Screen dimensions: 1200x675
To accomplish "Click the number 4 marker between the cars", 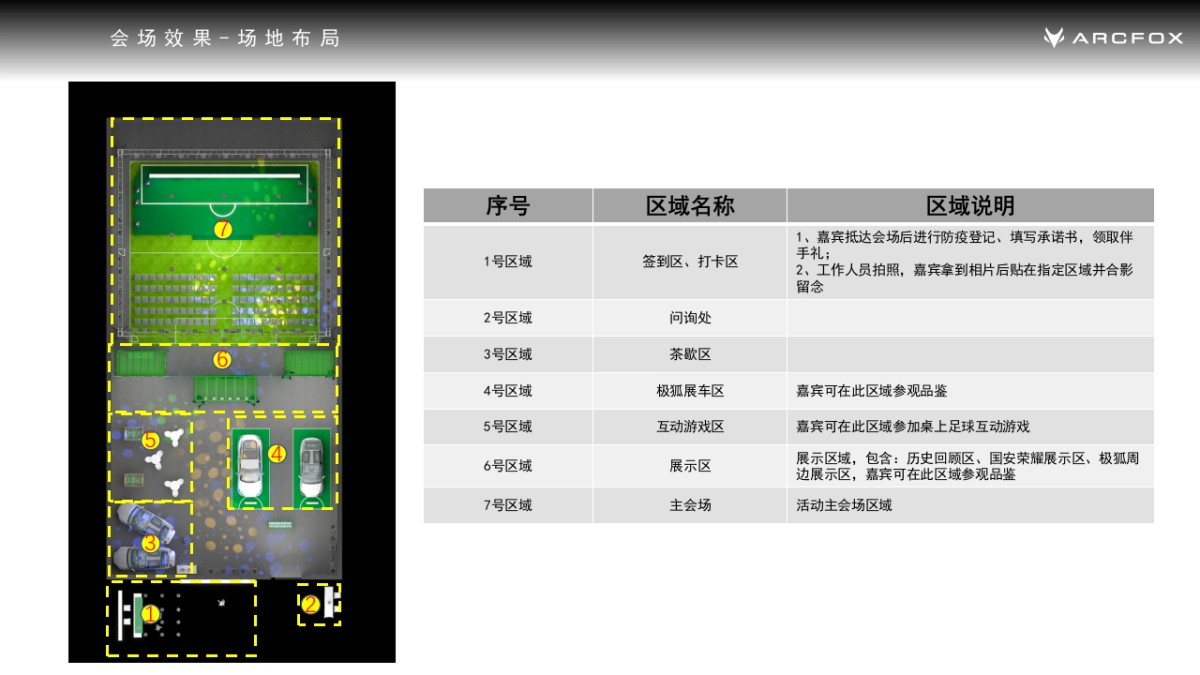I will [276, 453].
